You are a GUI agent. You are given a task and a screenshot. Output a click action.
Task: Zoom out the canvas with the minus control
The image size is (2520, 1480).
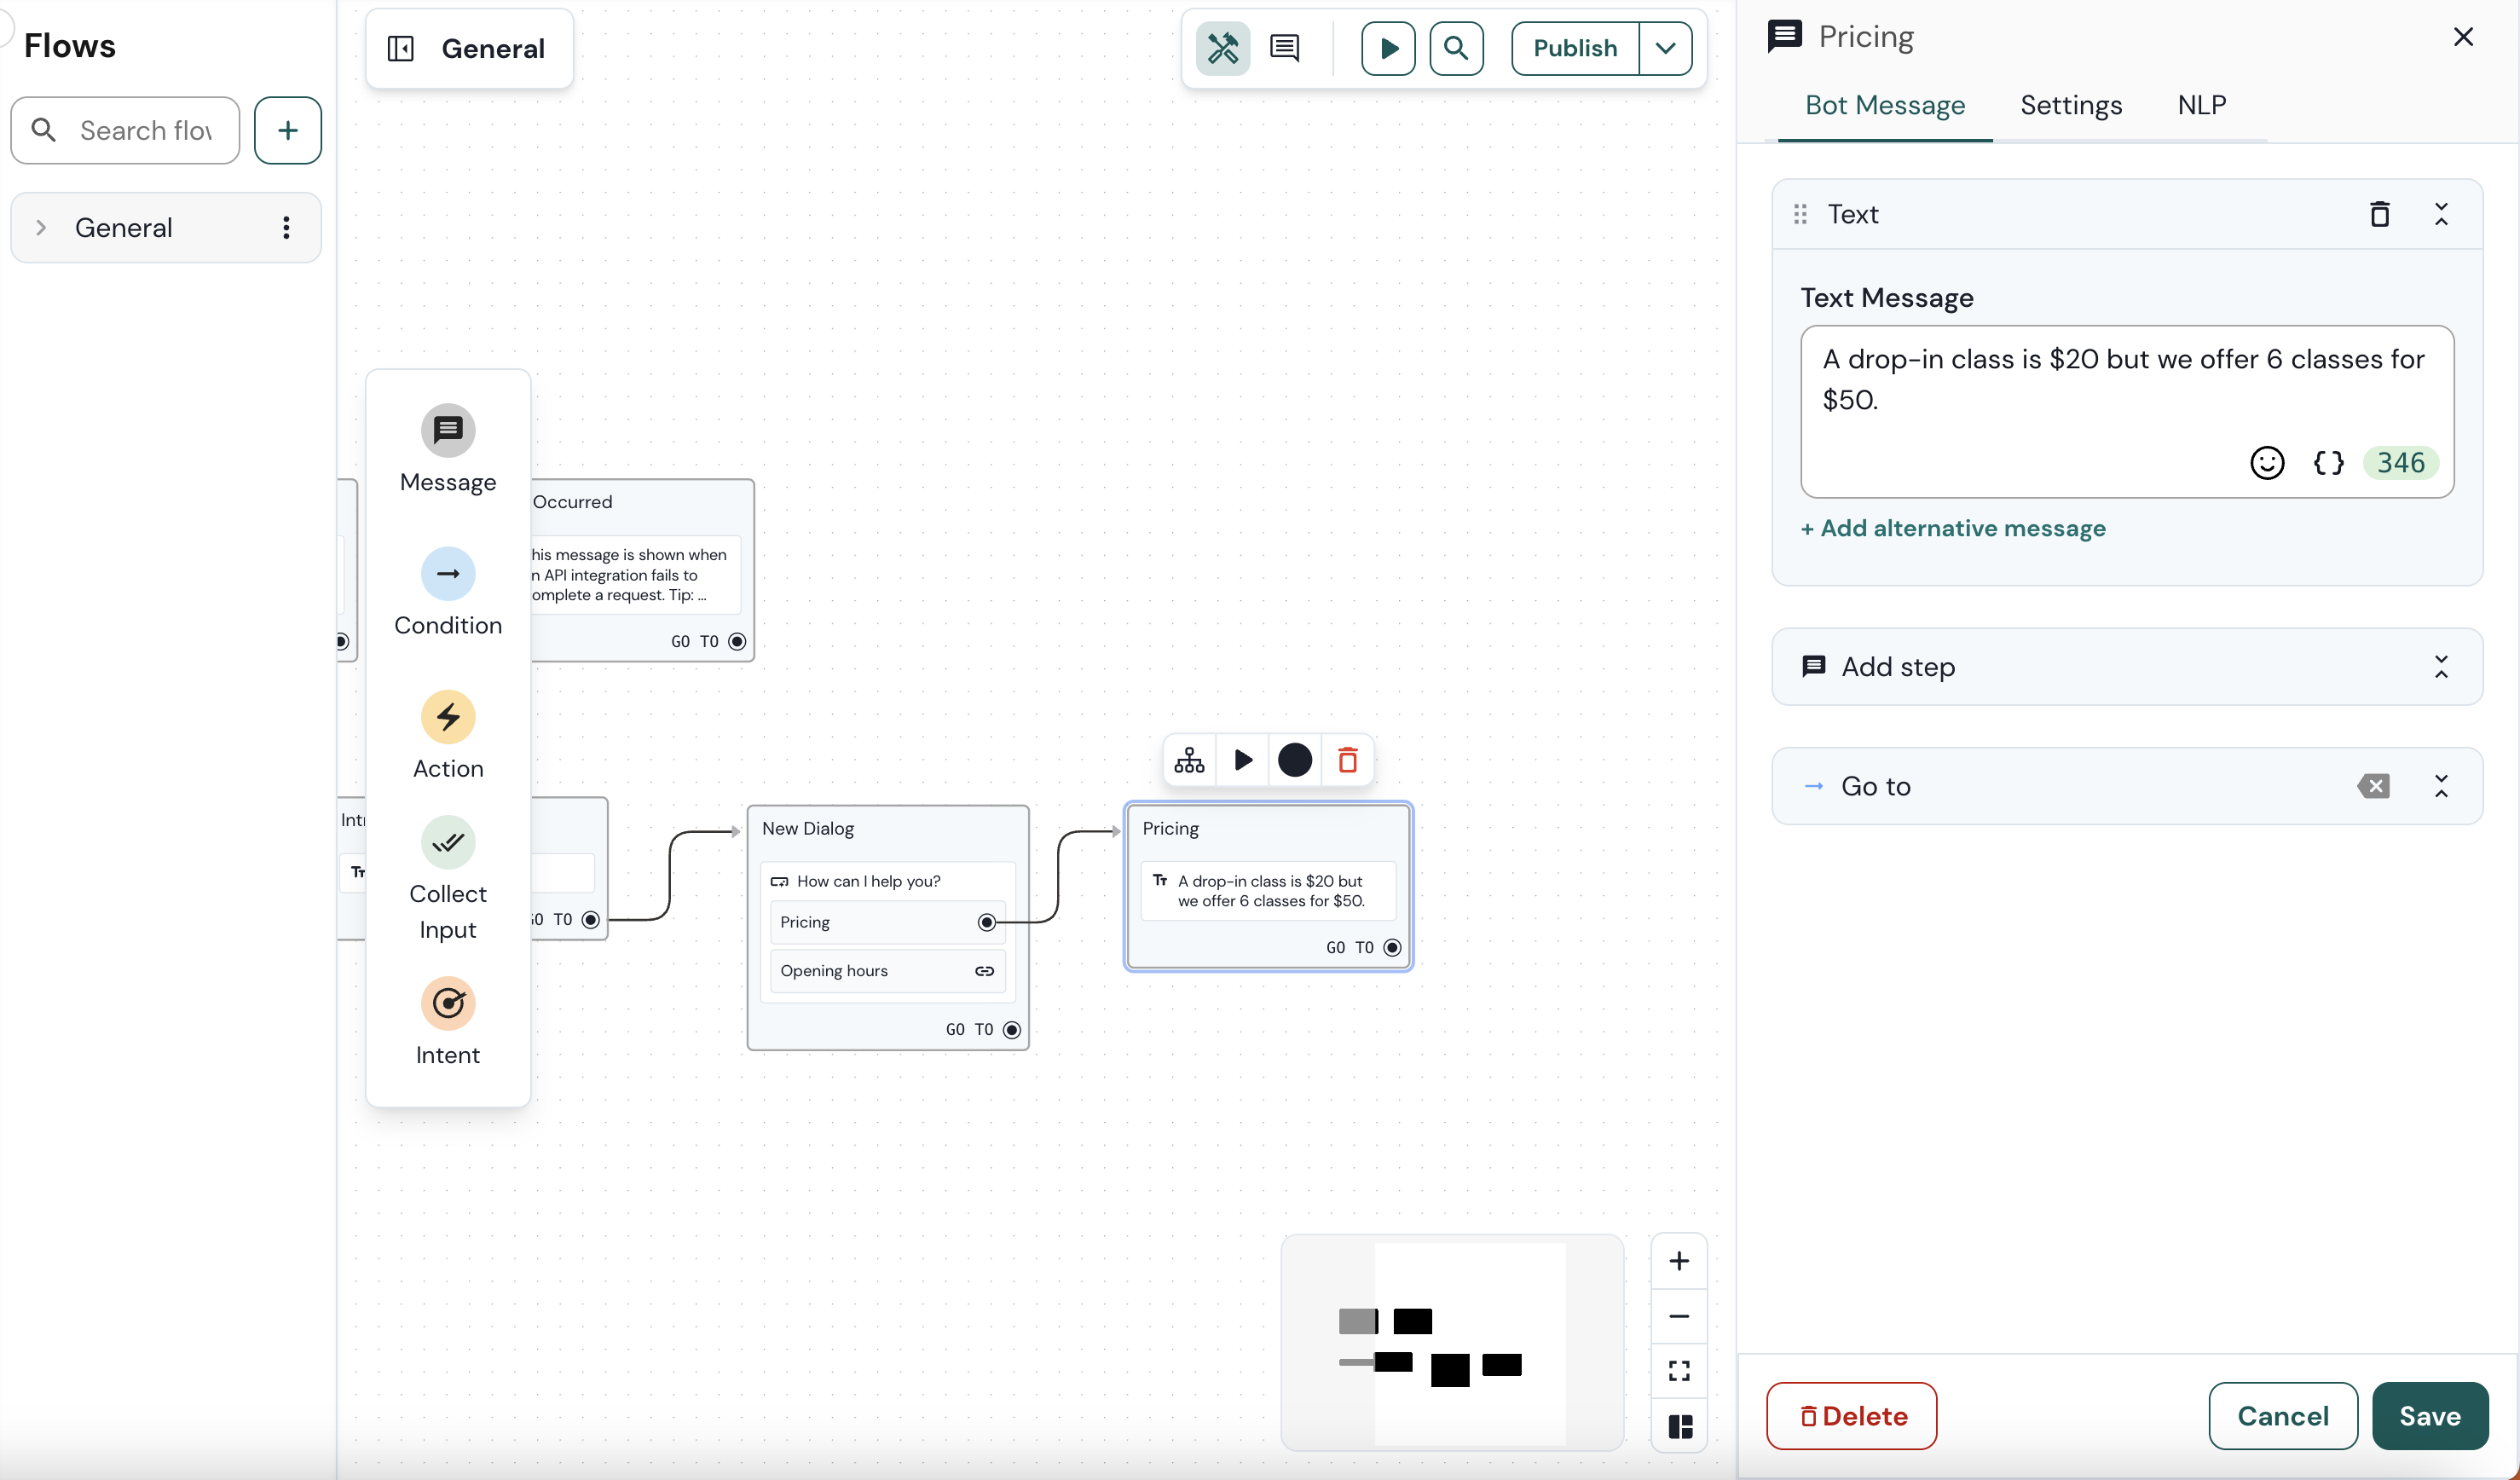point(1679,1316)
